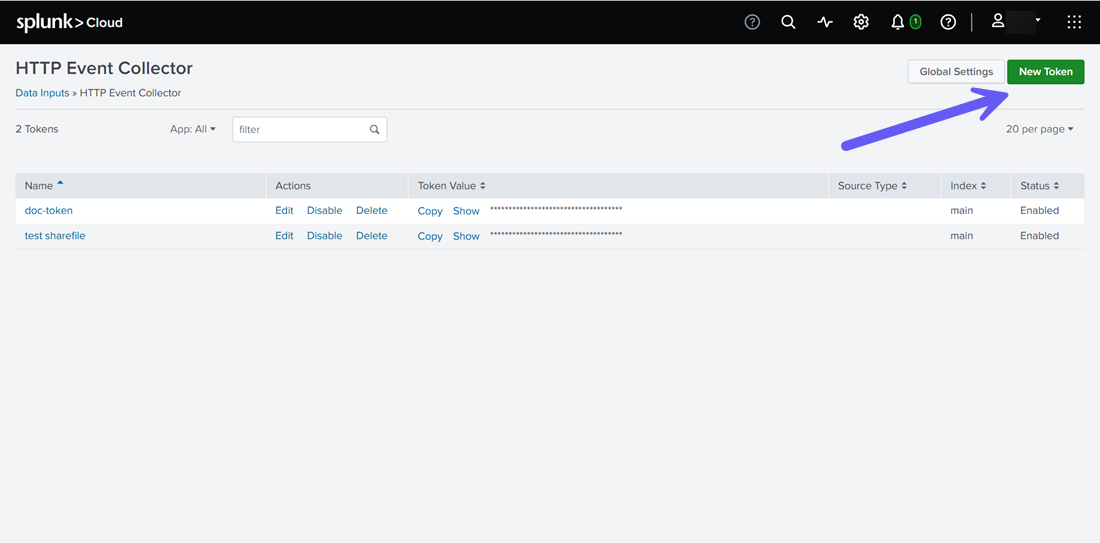Click the masked token value for test sharefile

(x=556, y=234)
